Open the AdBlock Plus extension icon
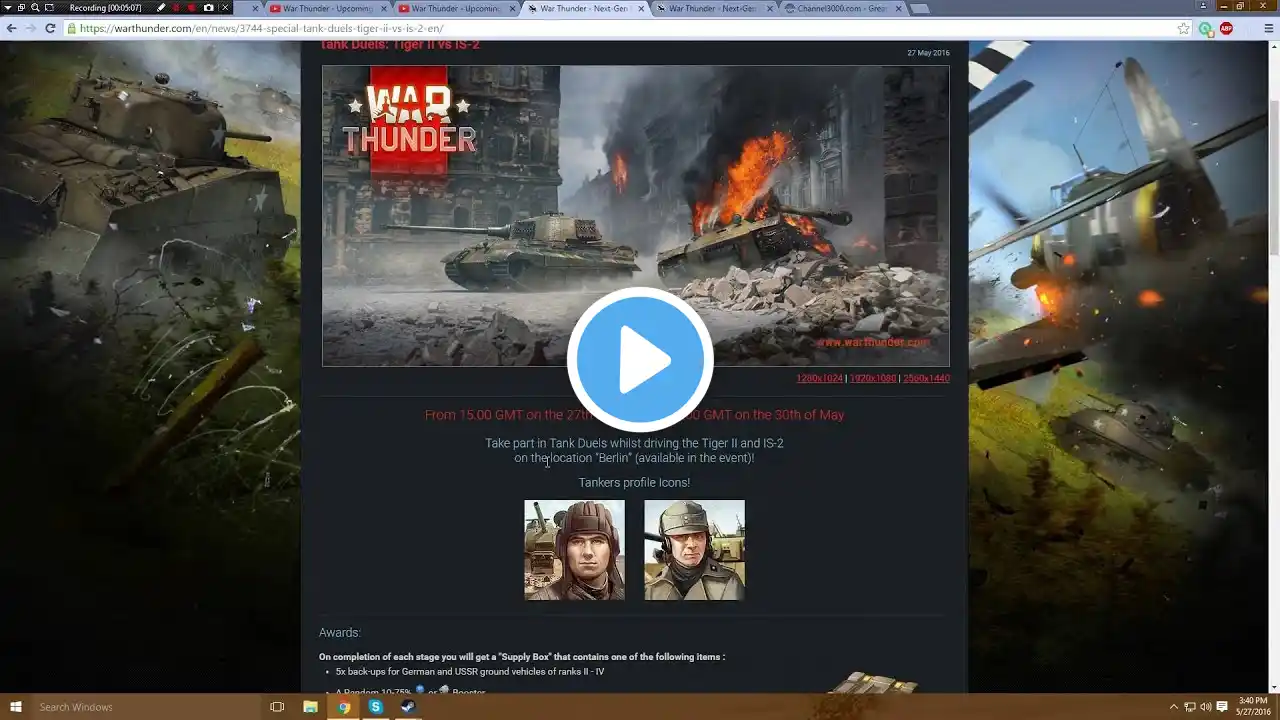Screen dimensions: 1280x720 (1226, 28)
